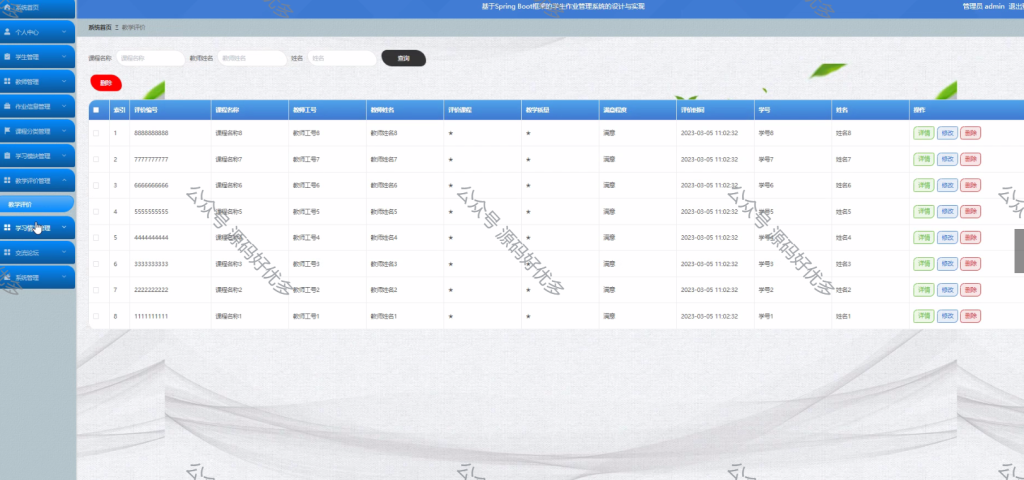Click the flag icon beside 课程分类管理
This screenshot has width=1024, height=480.
click(7, 131)
